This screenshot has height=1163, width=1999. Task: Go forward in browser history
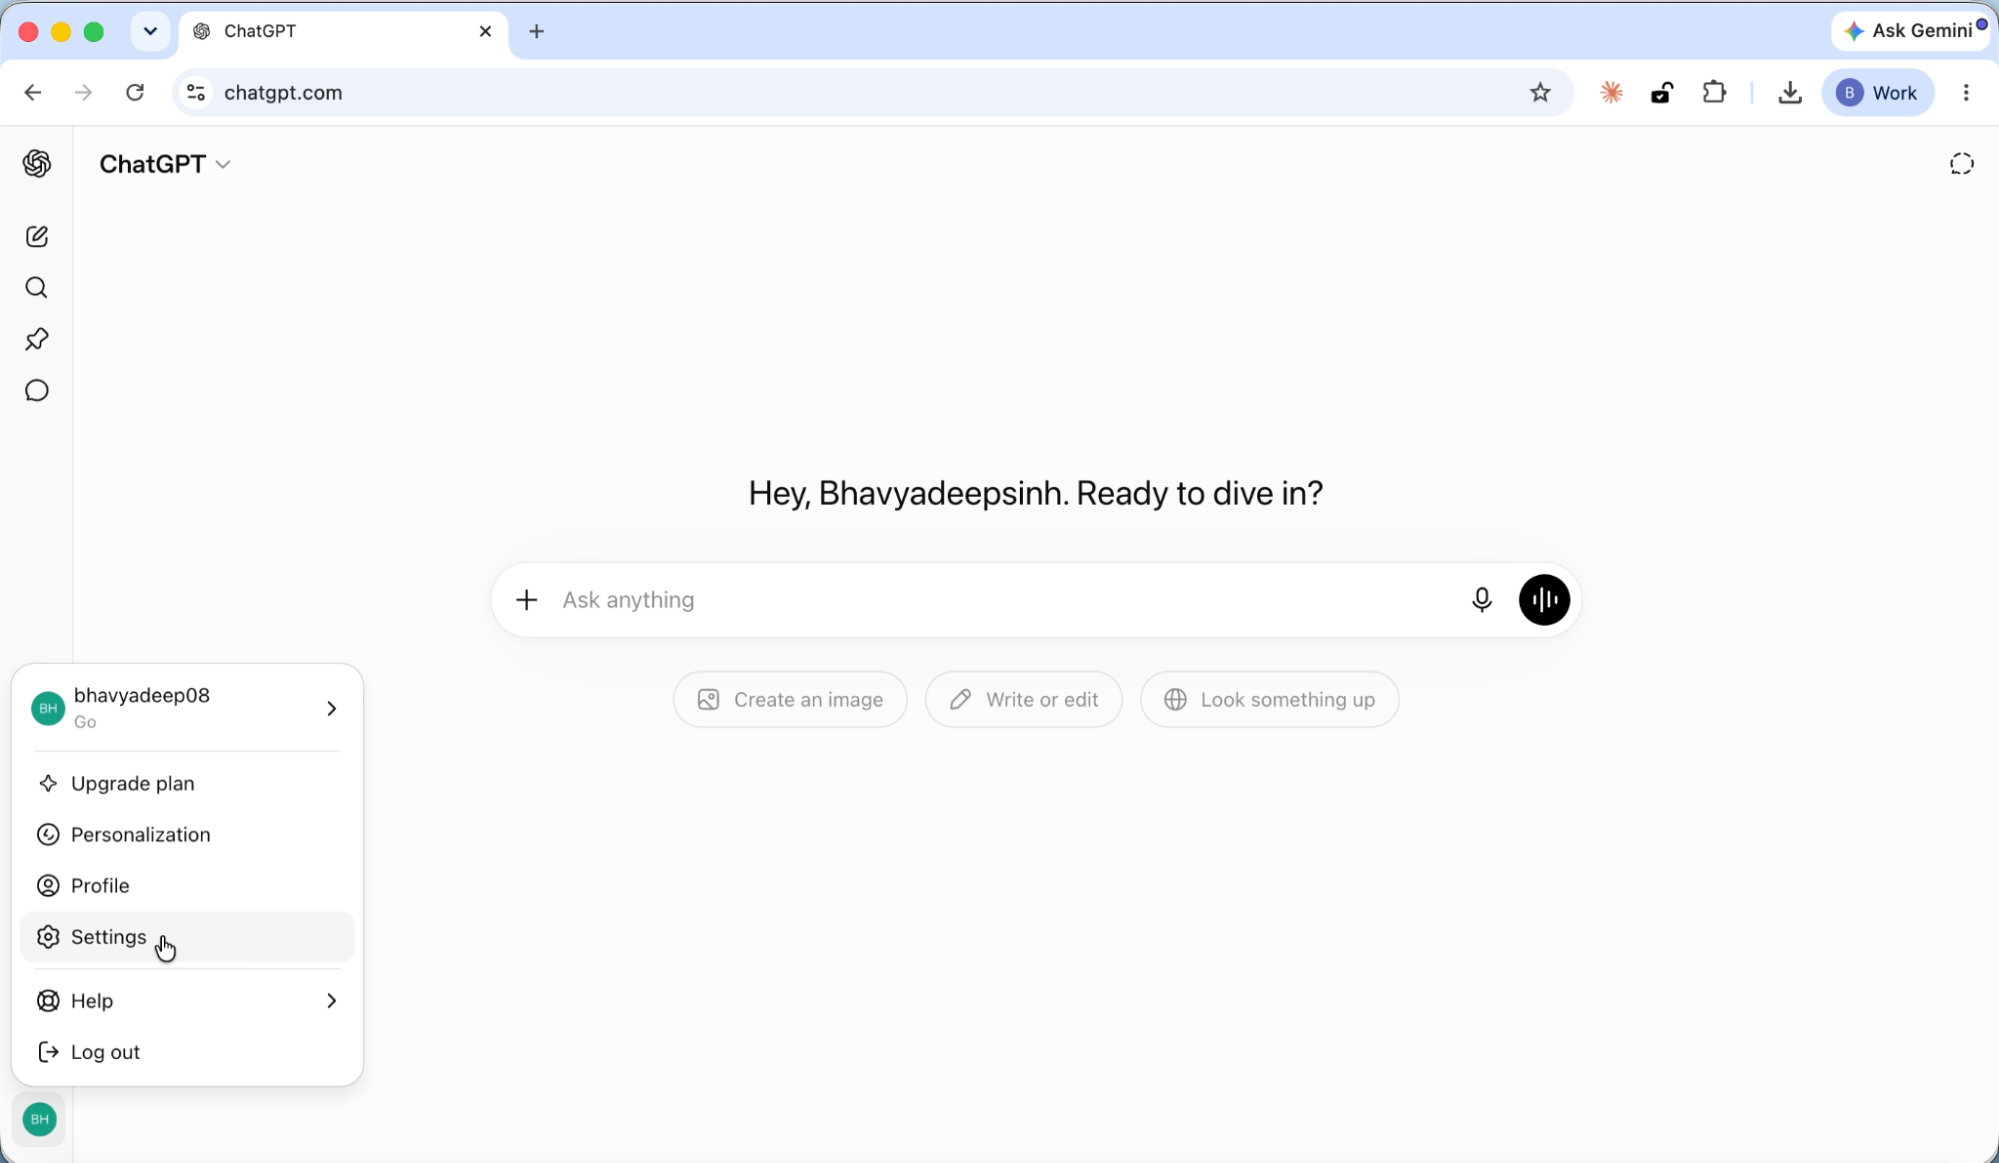(84, 93)
